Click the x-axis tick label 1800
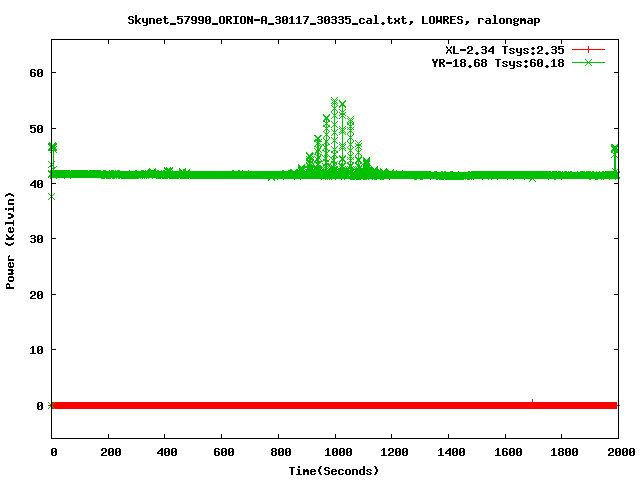The image size is (640, 480). tap(564, 452)
